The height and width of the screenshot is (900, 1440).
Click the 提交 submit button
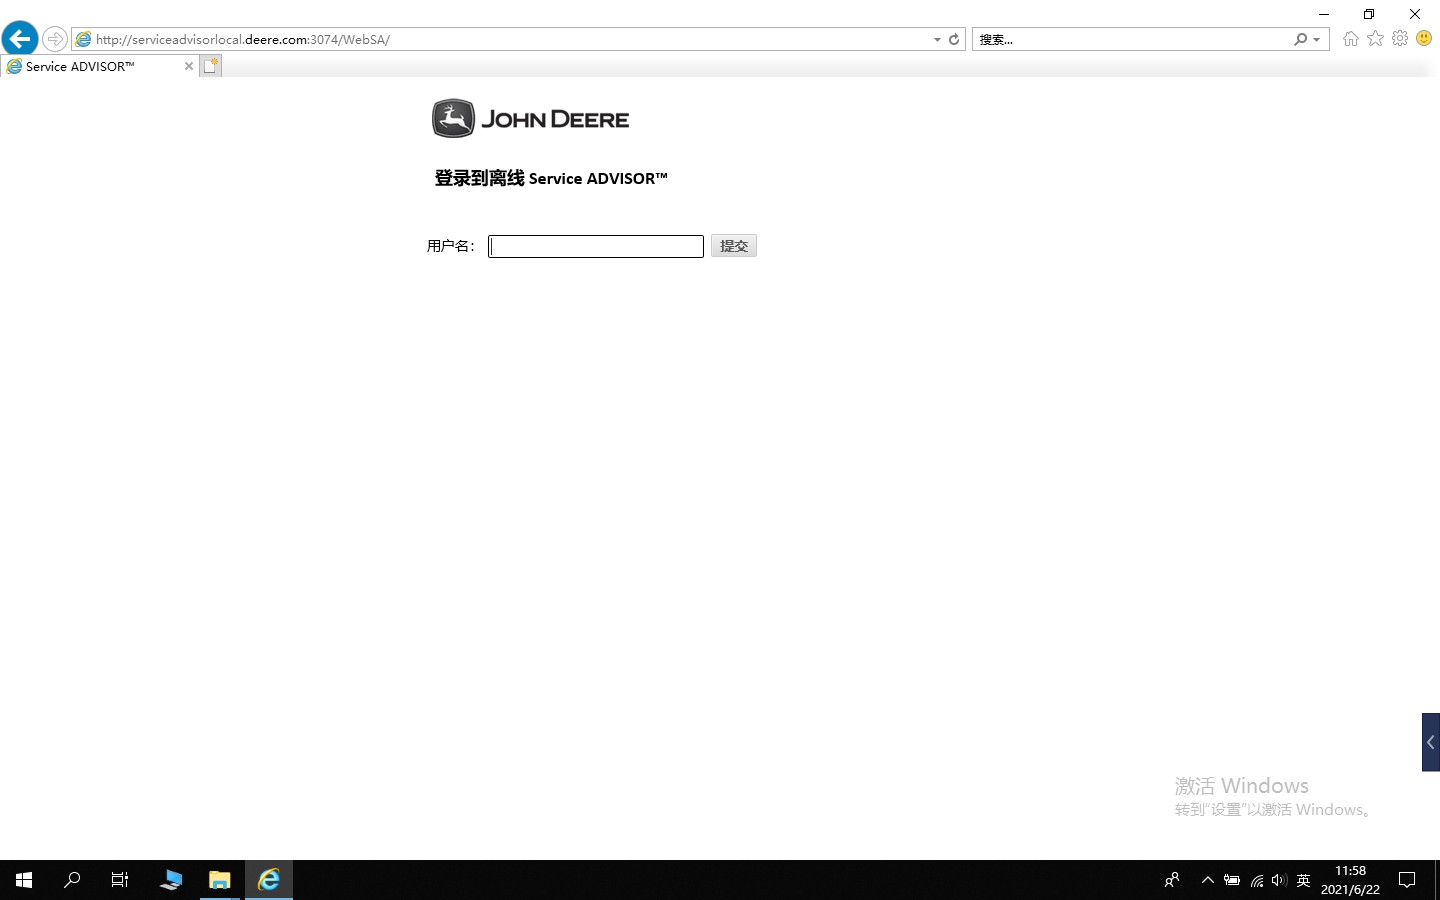734,246
